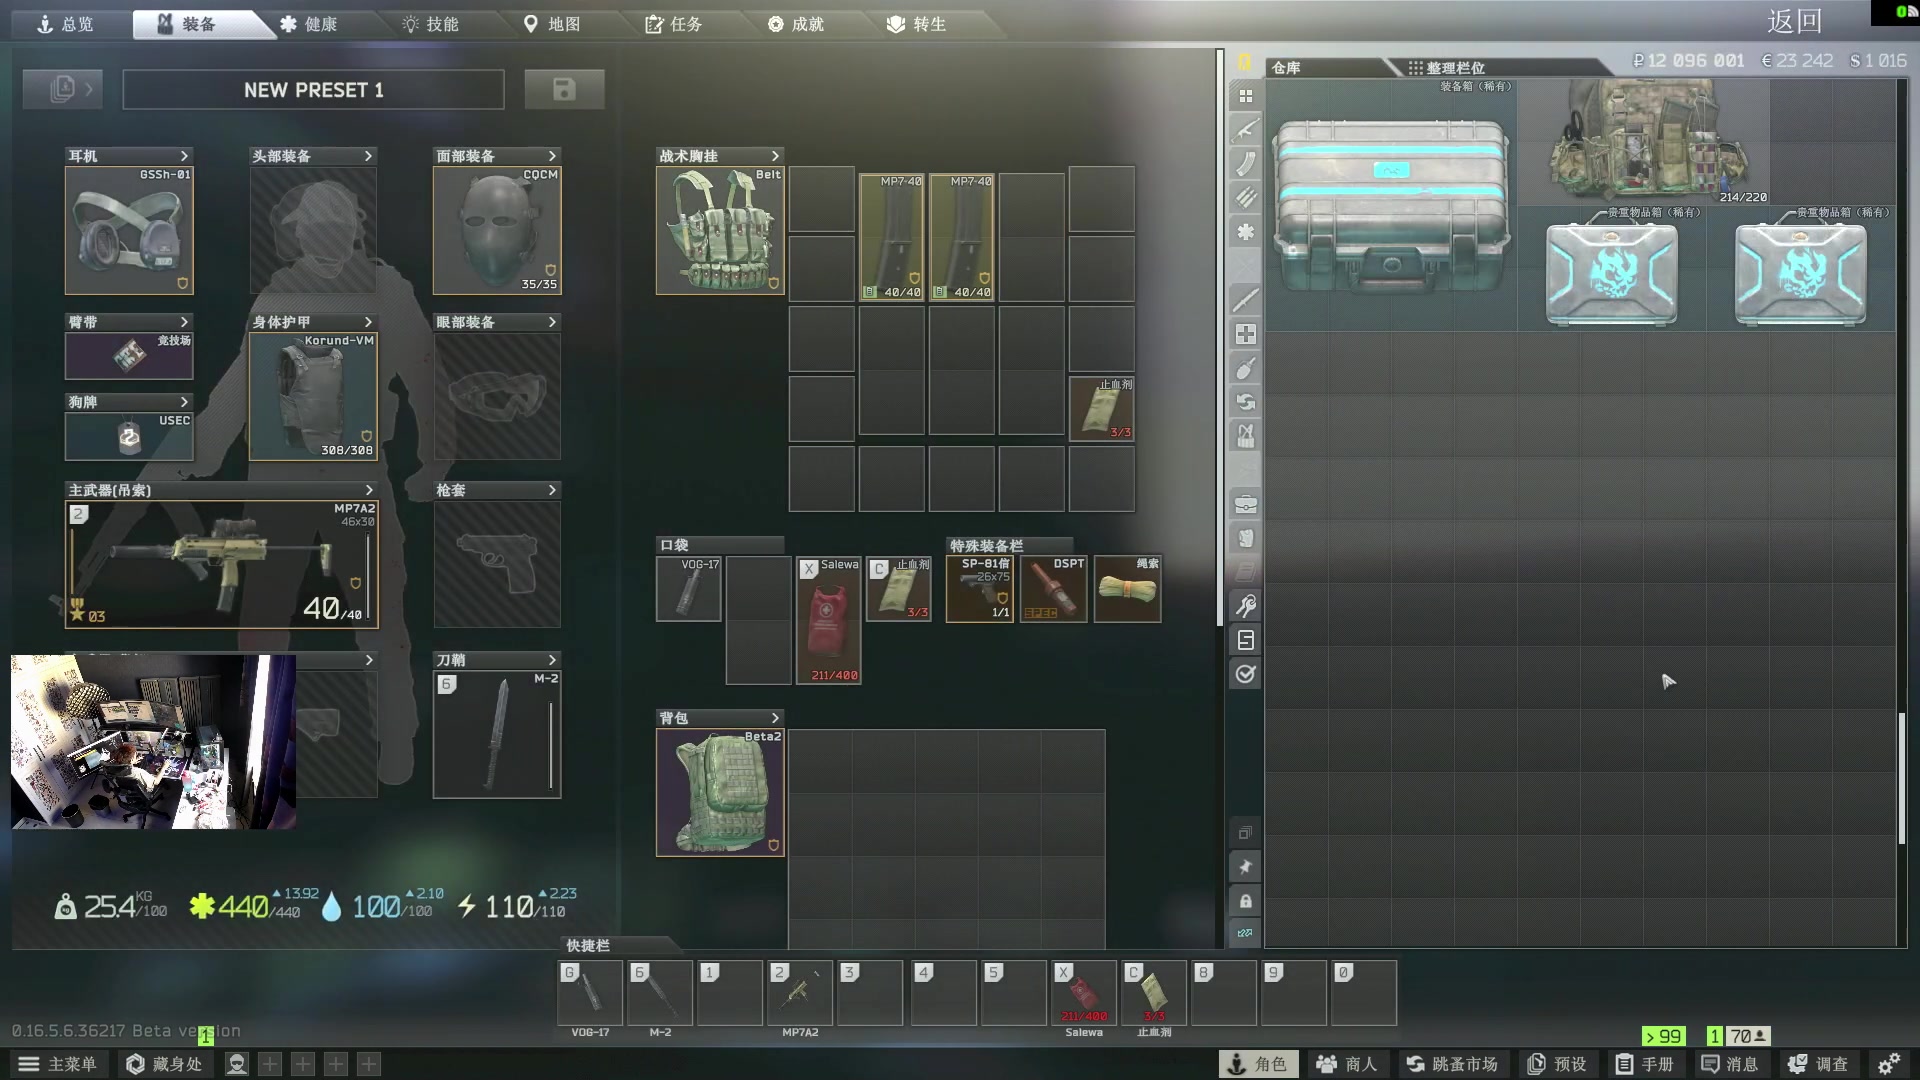The height and width of the screenshot is (1080, 1920).
Task: Go to 藏身处 hideout
Action: point(164,1064)
